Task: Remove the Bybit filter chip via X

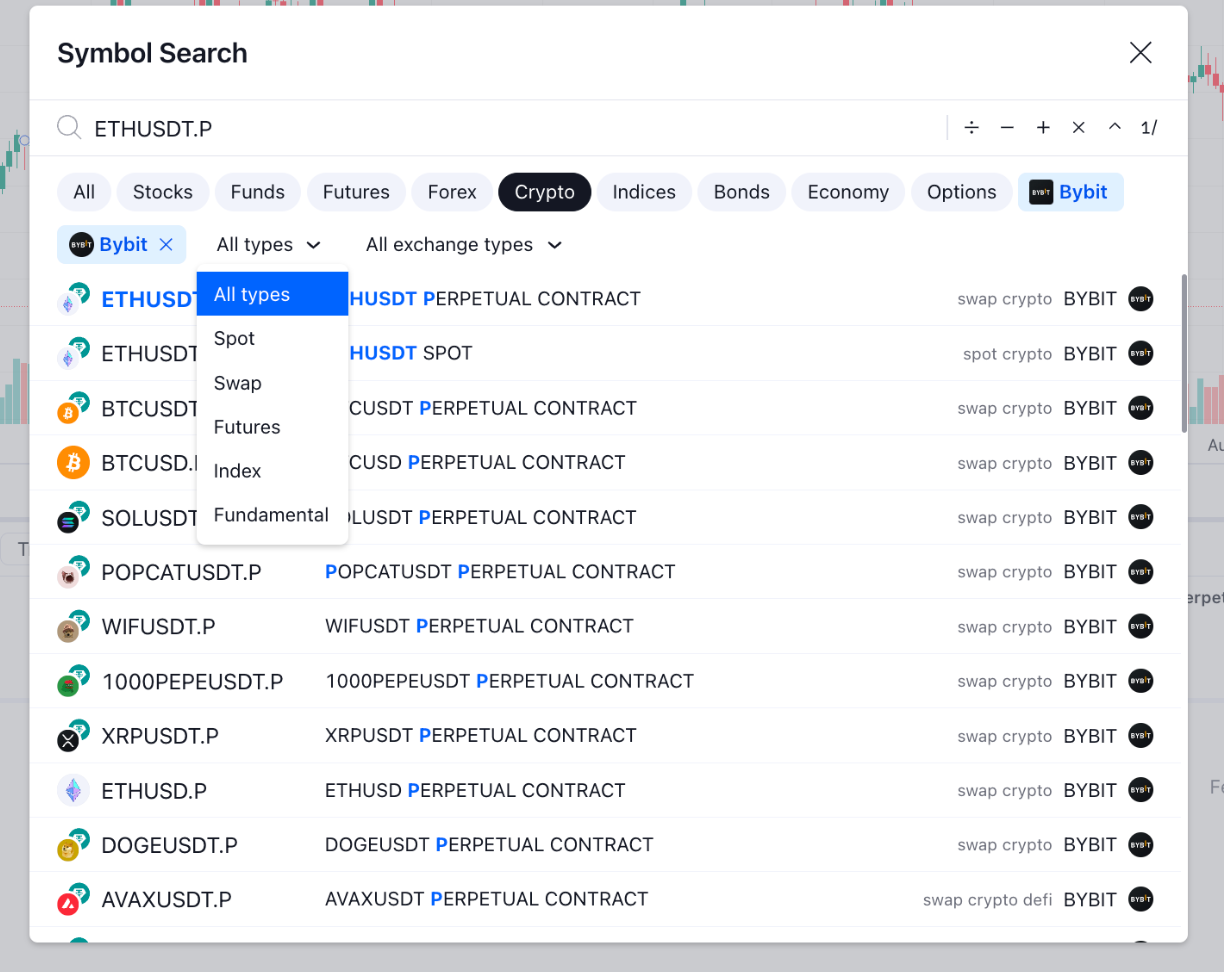Action: pos(167,245)
